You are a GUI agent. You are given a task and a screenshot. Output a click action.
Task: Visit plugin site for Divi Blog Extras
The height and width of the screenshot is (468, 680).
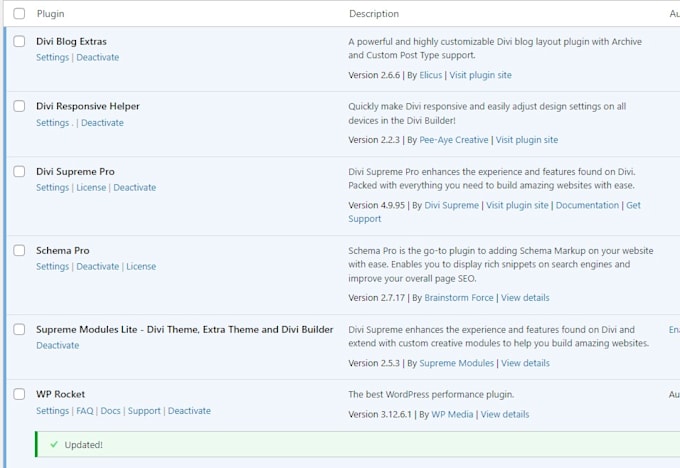click(x=481, y=75)
